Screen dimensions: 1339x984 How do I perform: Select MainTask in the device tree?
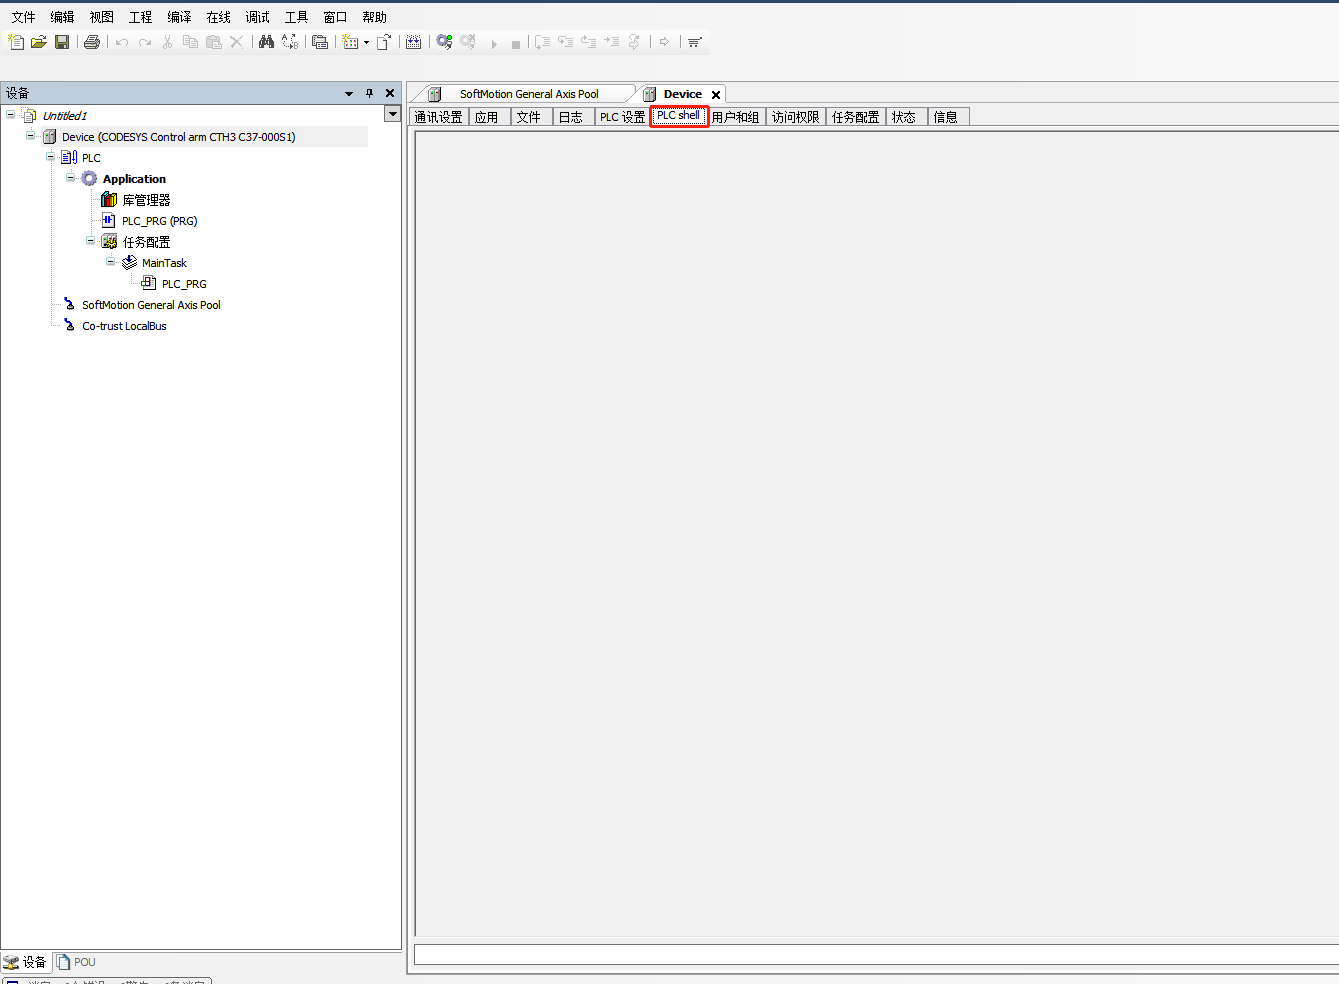[x=164, y=263]
